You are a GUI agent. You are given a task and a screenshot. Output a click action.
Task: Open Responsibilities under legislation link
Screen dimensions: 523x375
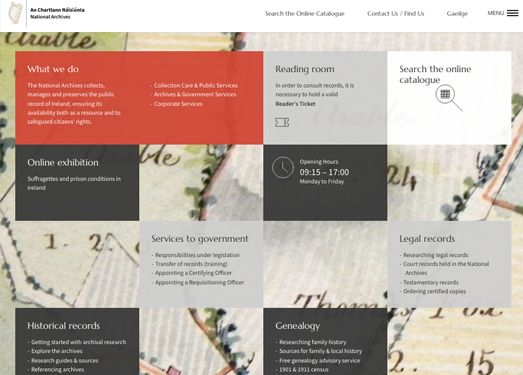coord(197,255)
